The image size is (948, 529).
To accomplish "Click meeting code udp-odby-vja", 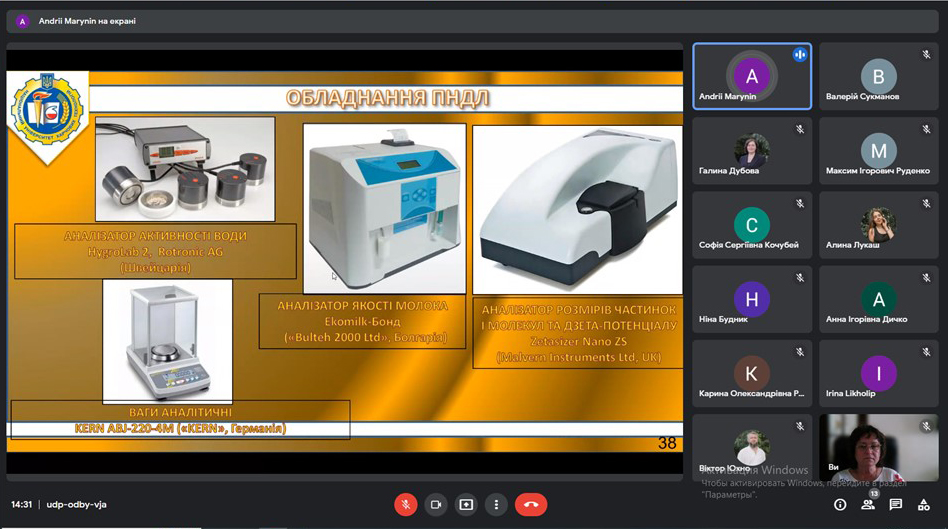I will coord(76,504).
